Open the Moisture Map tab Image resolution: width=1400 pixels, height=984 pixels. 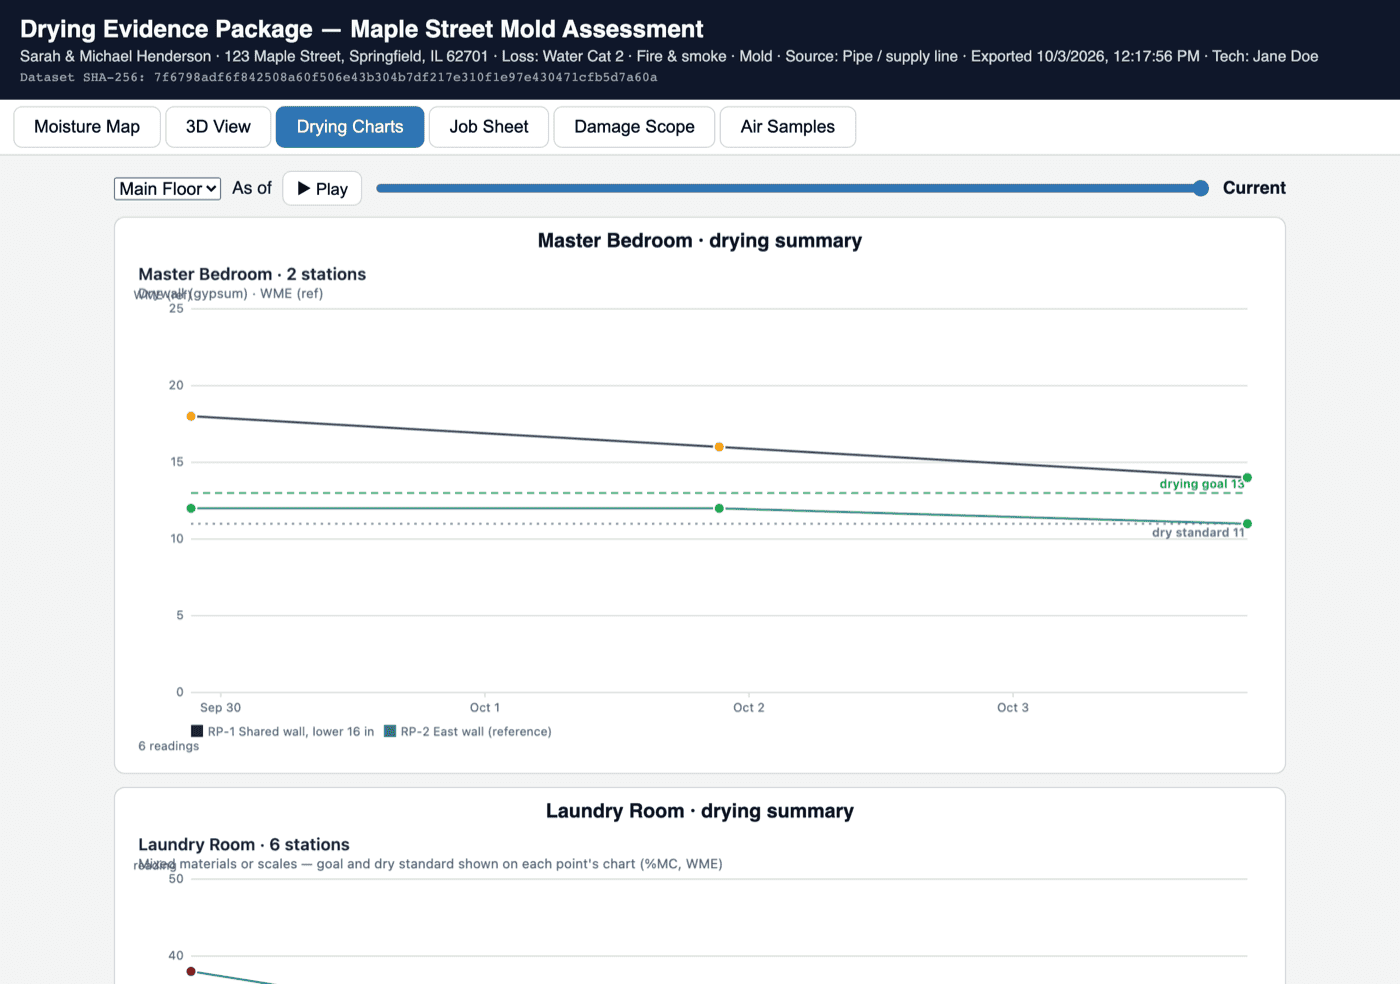(x=87, y=127)
